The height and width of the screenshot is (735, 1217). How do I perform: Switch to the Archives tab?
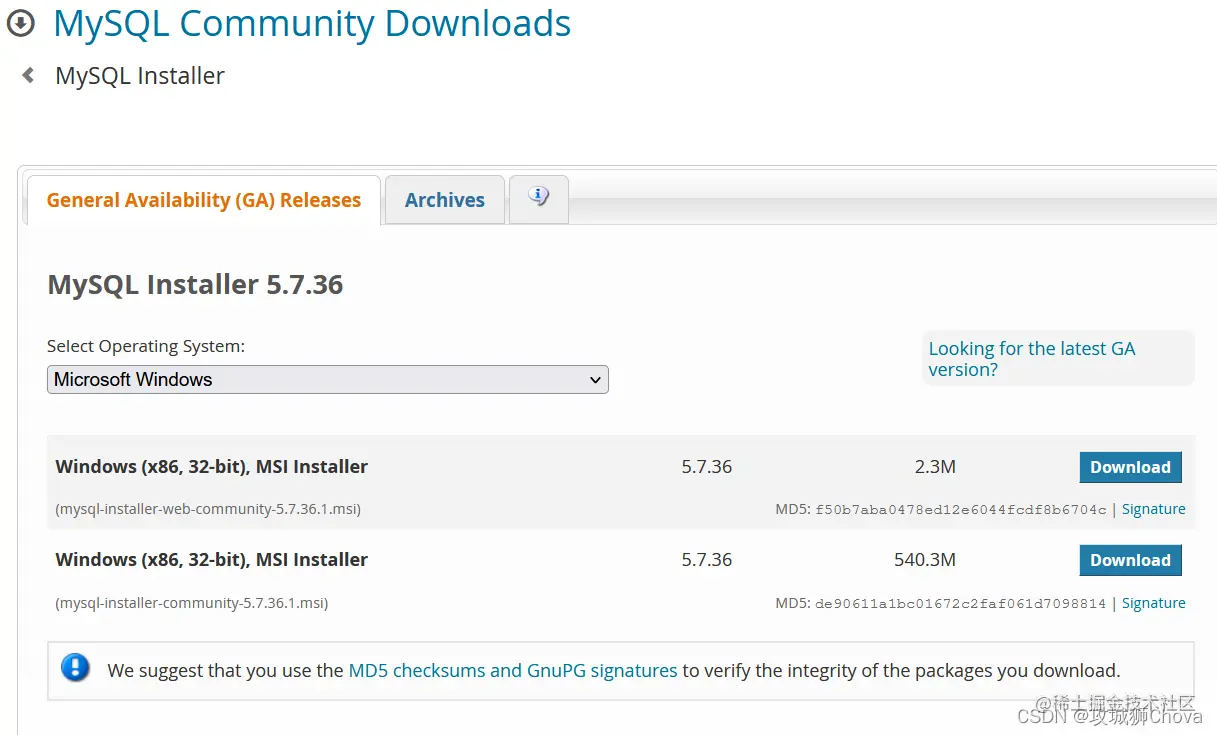[x=445, y=200]
